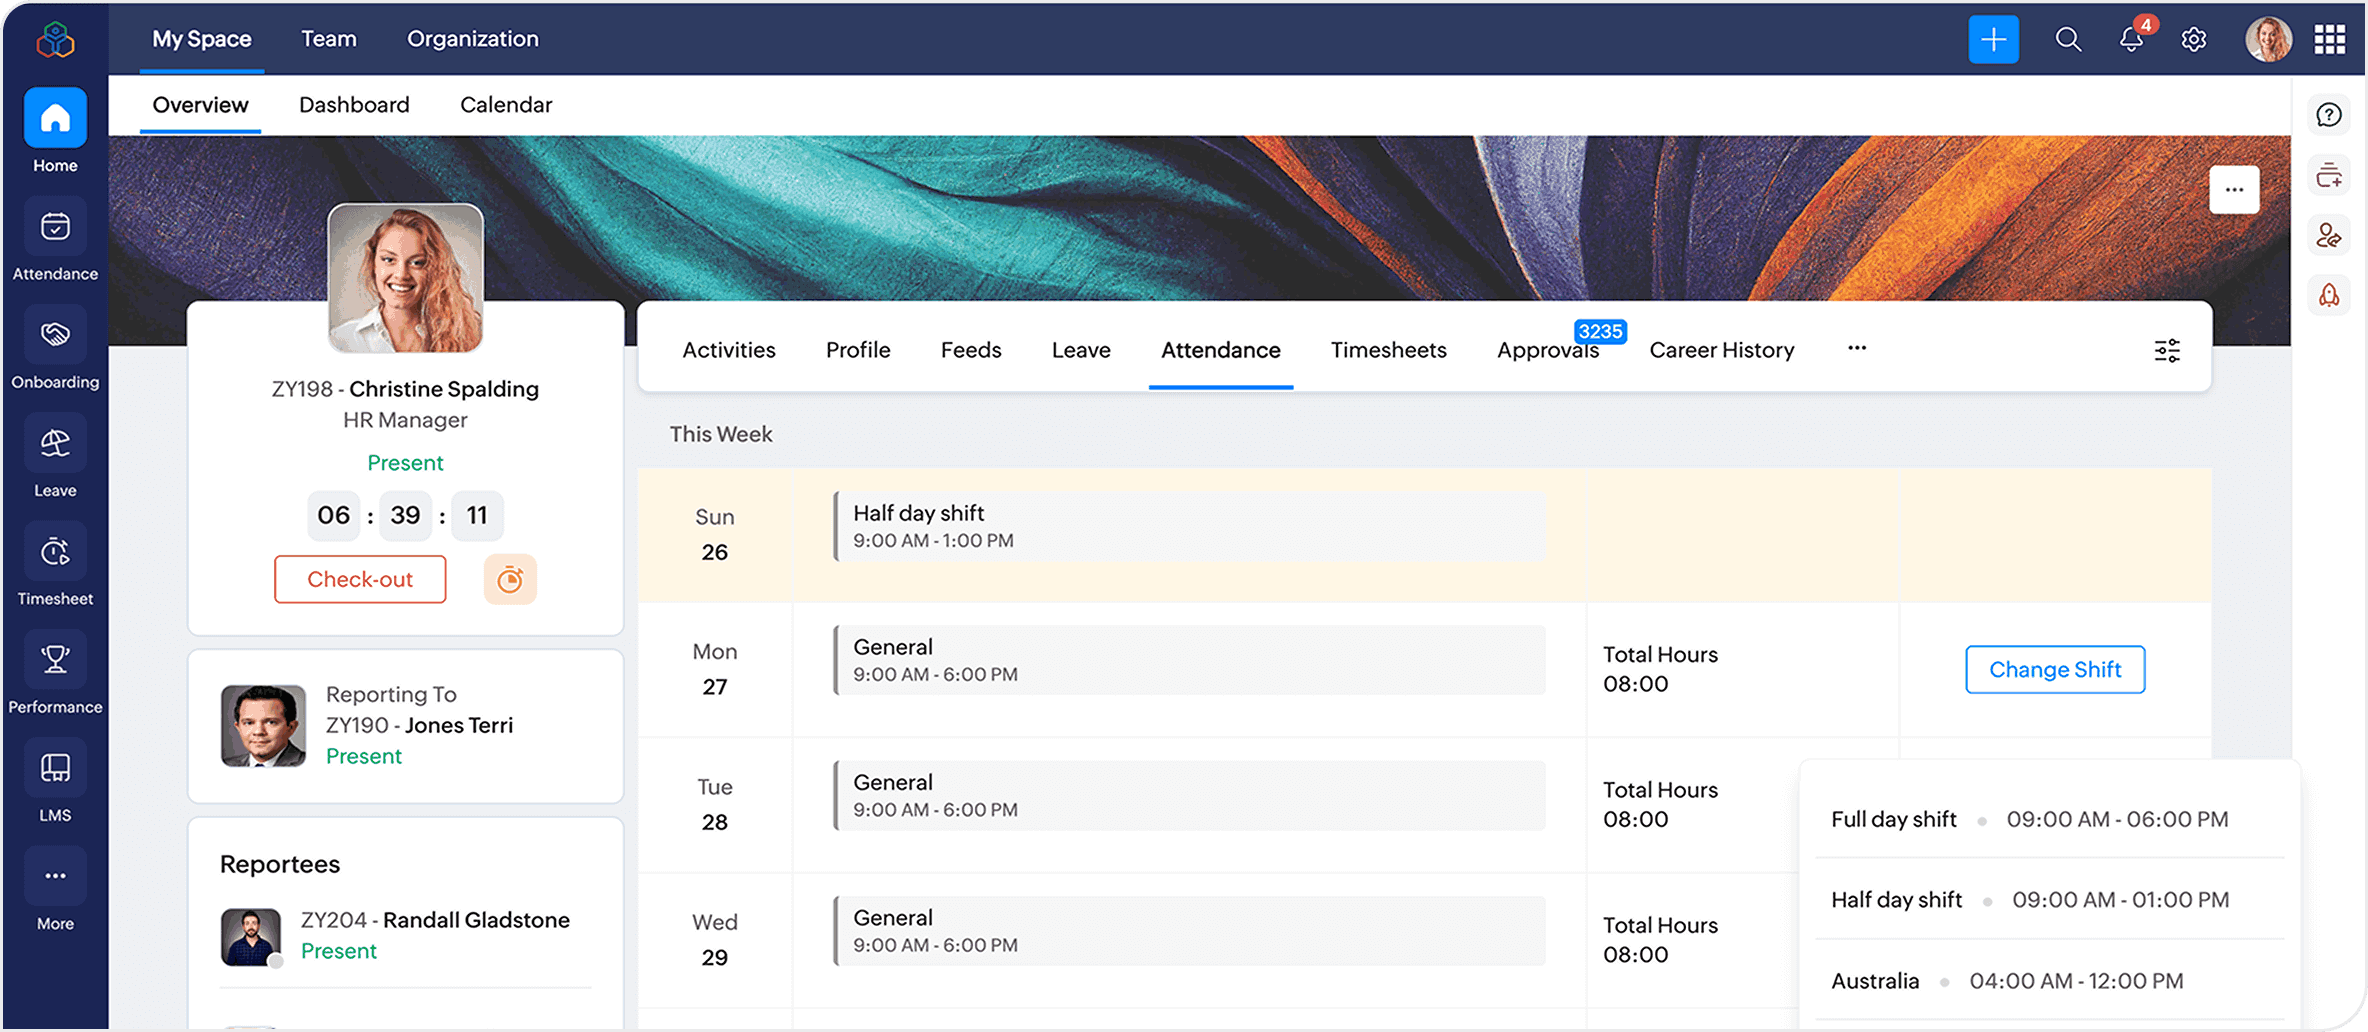Select the Overview sub-tab

click(x=200, y=105)
